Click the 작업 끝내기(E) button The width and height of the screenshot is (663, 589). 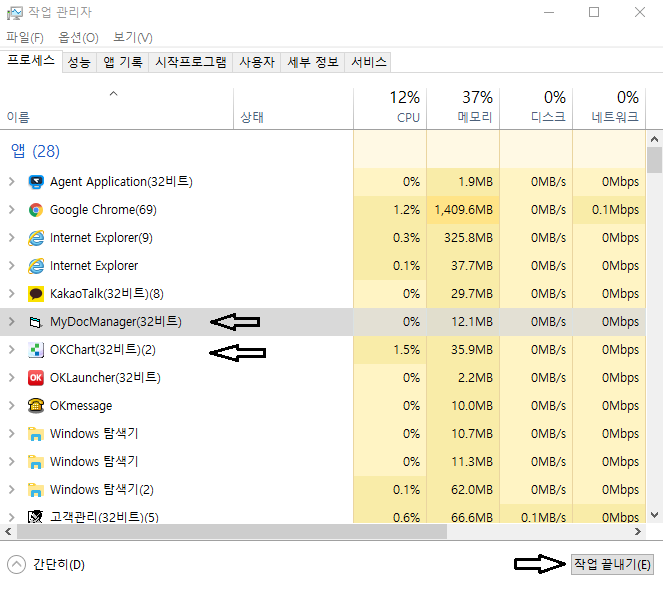pyautogui.click(x=612, y=564)
